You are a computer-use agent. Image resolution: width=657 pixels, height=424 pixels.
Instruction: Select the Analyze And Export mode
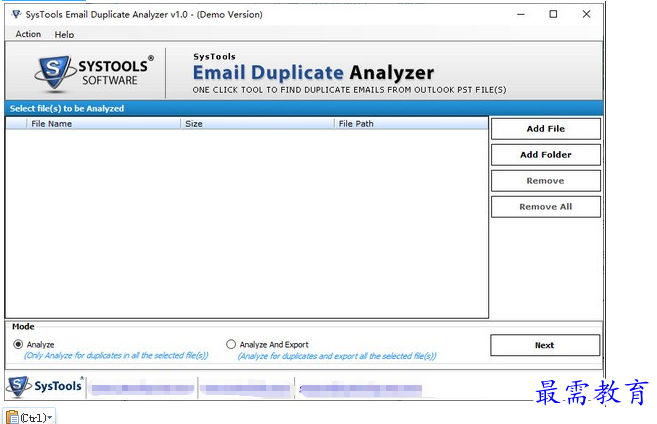tap(231, 344)
